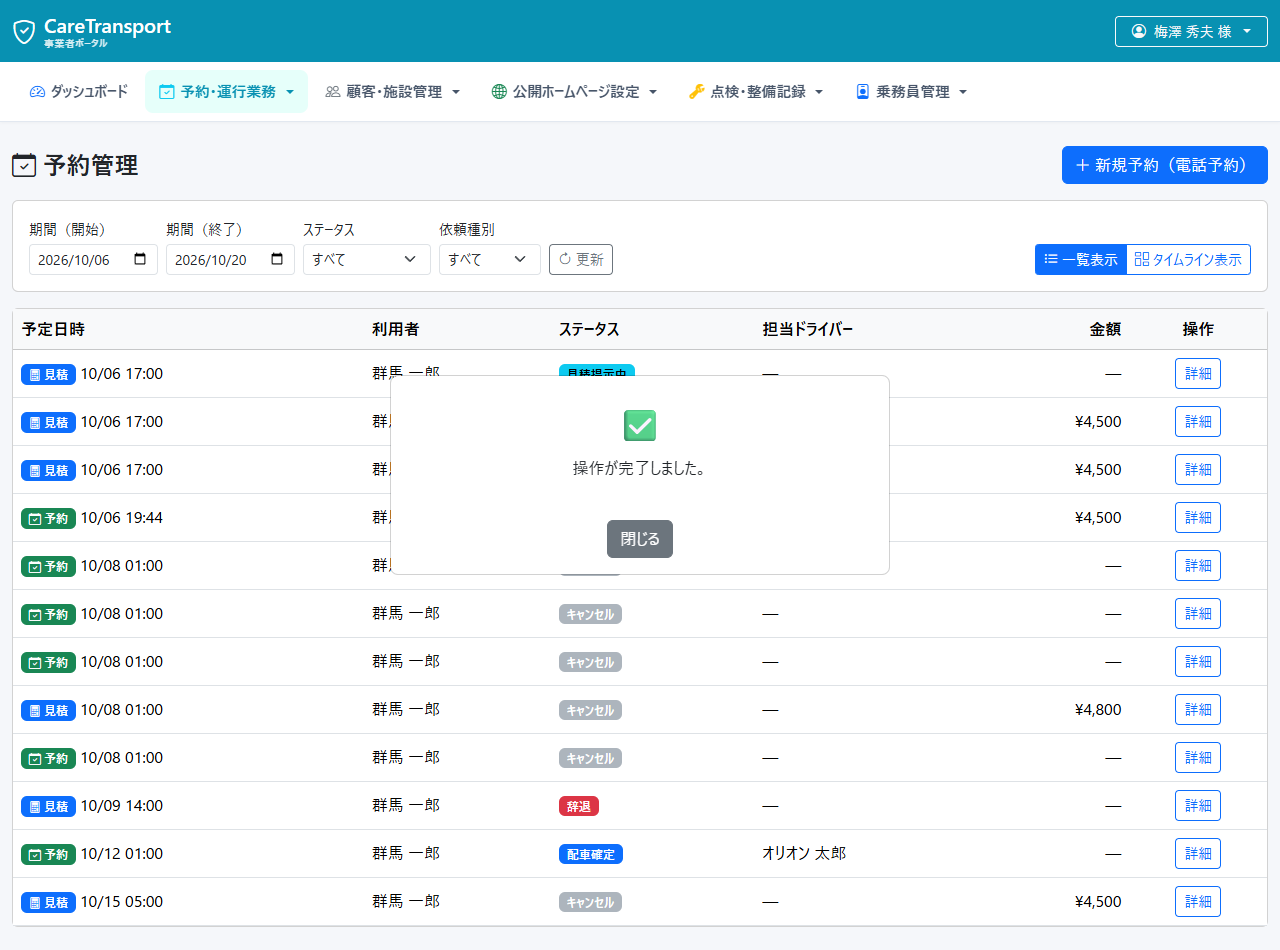The image size is (1280, 950).
Task: Click the 配車確定 status badge
Action: [591, 854]
